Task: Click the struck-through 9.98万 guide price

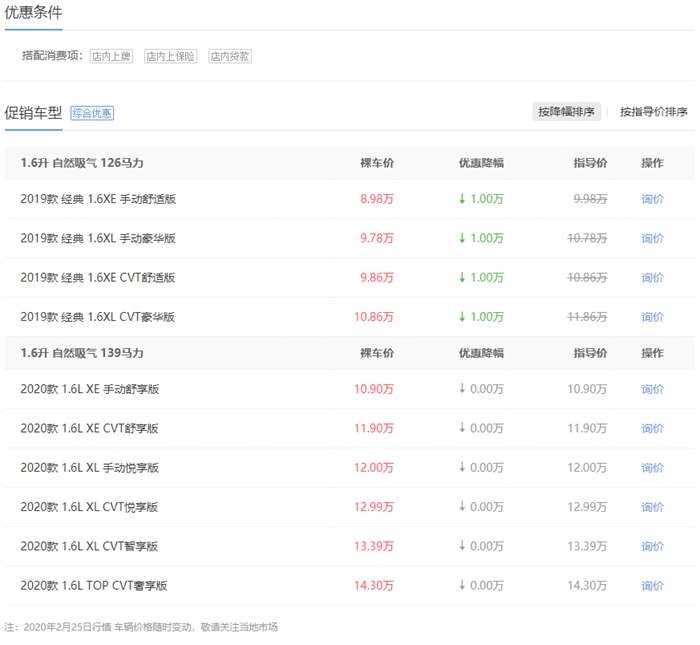Action: 590,199
